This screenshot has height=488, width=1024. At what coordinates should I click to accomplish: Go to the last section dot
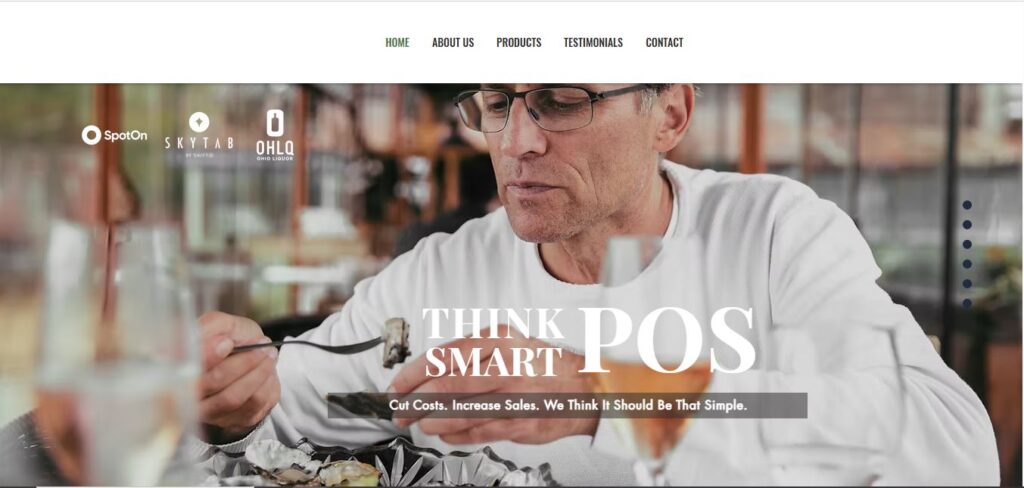(967, 303)
